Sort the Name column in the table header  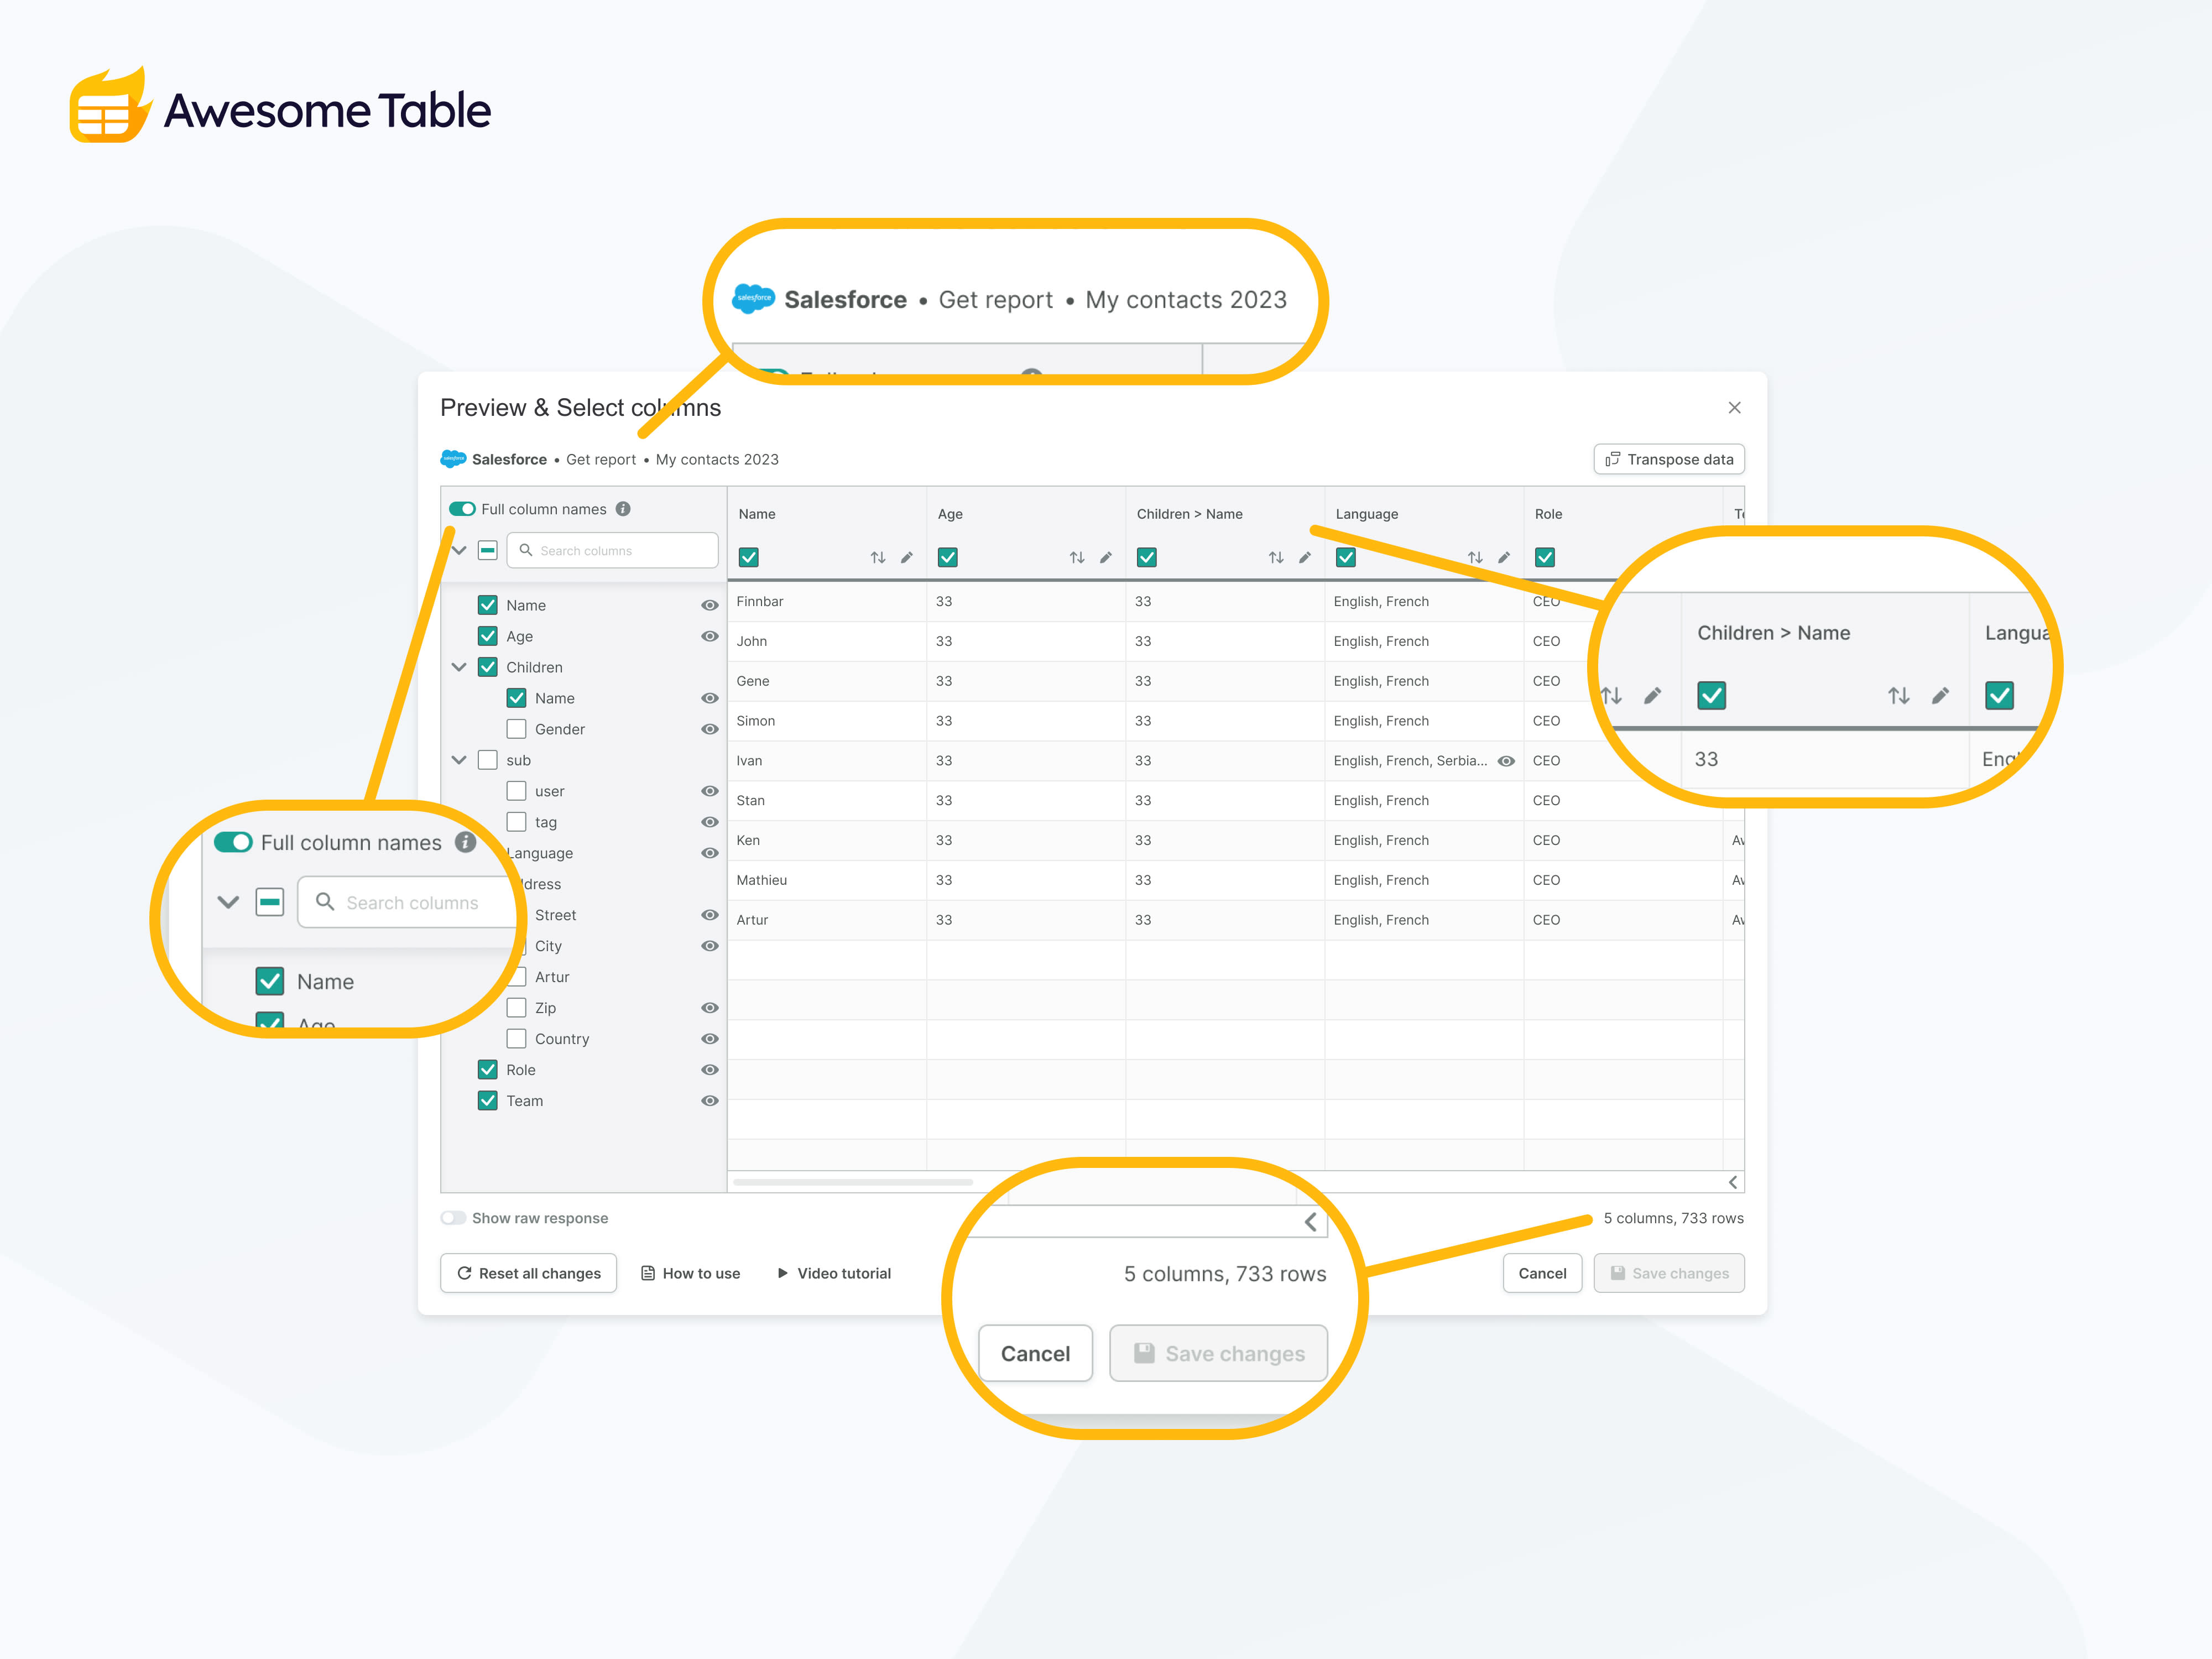pos(877,558)
